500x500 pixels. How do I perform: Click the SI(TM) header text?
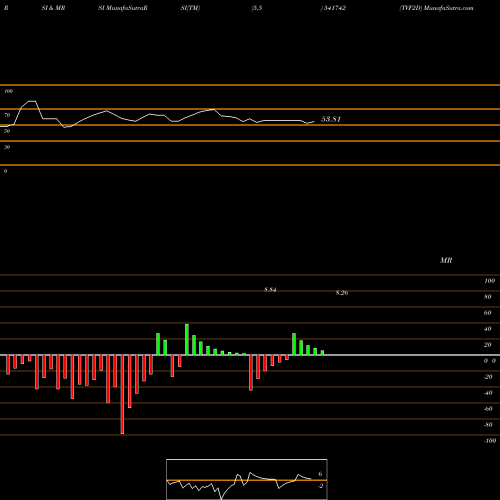point(190,8)
